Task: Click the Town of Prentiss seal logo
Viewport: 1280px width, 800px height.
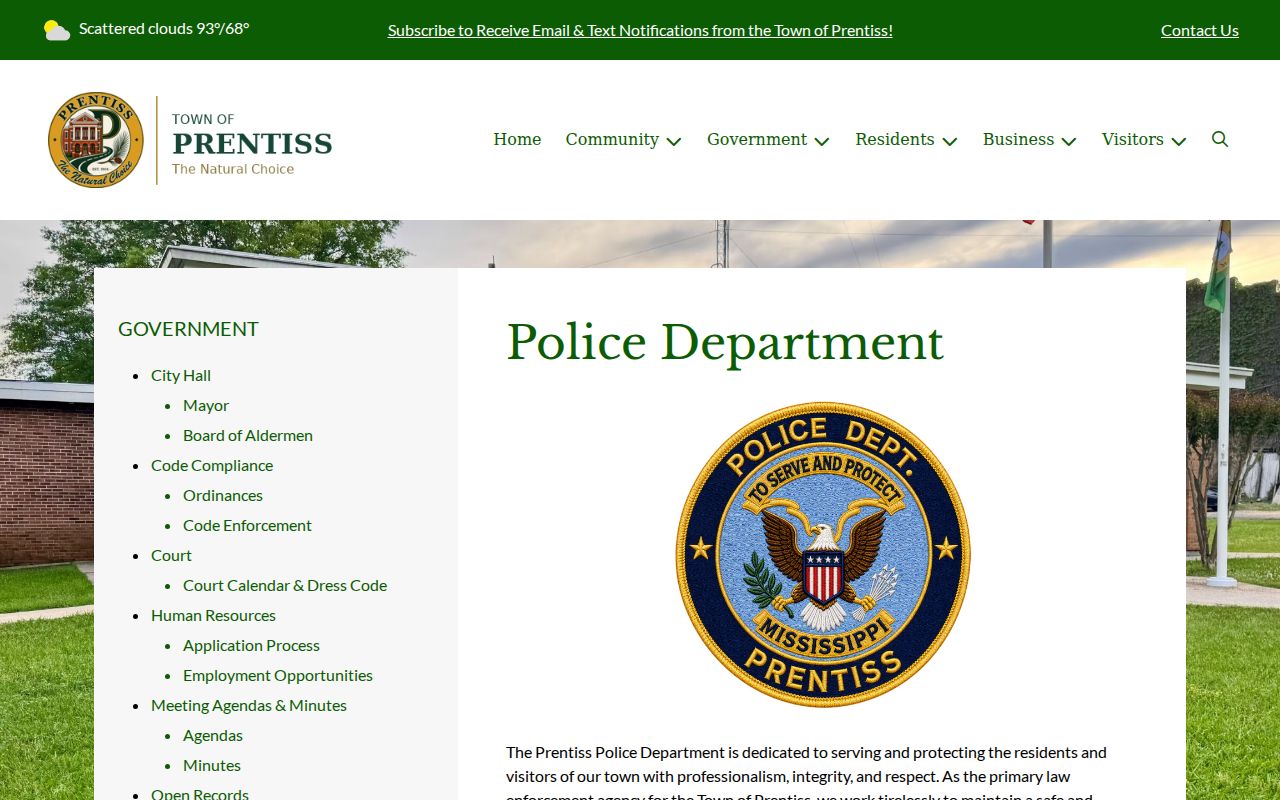Action: point(96,140)
